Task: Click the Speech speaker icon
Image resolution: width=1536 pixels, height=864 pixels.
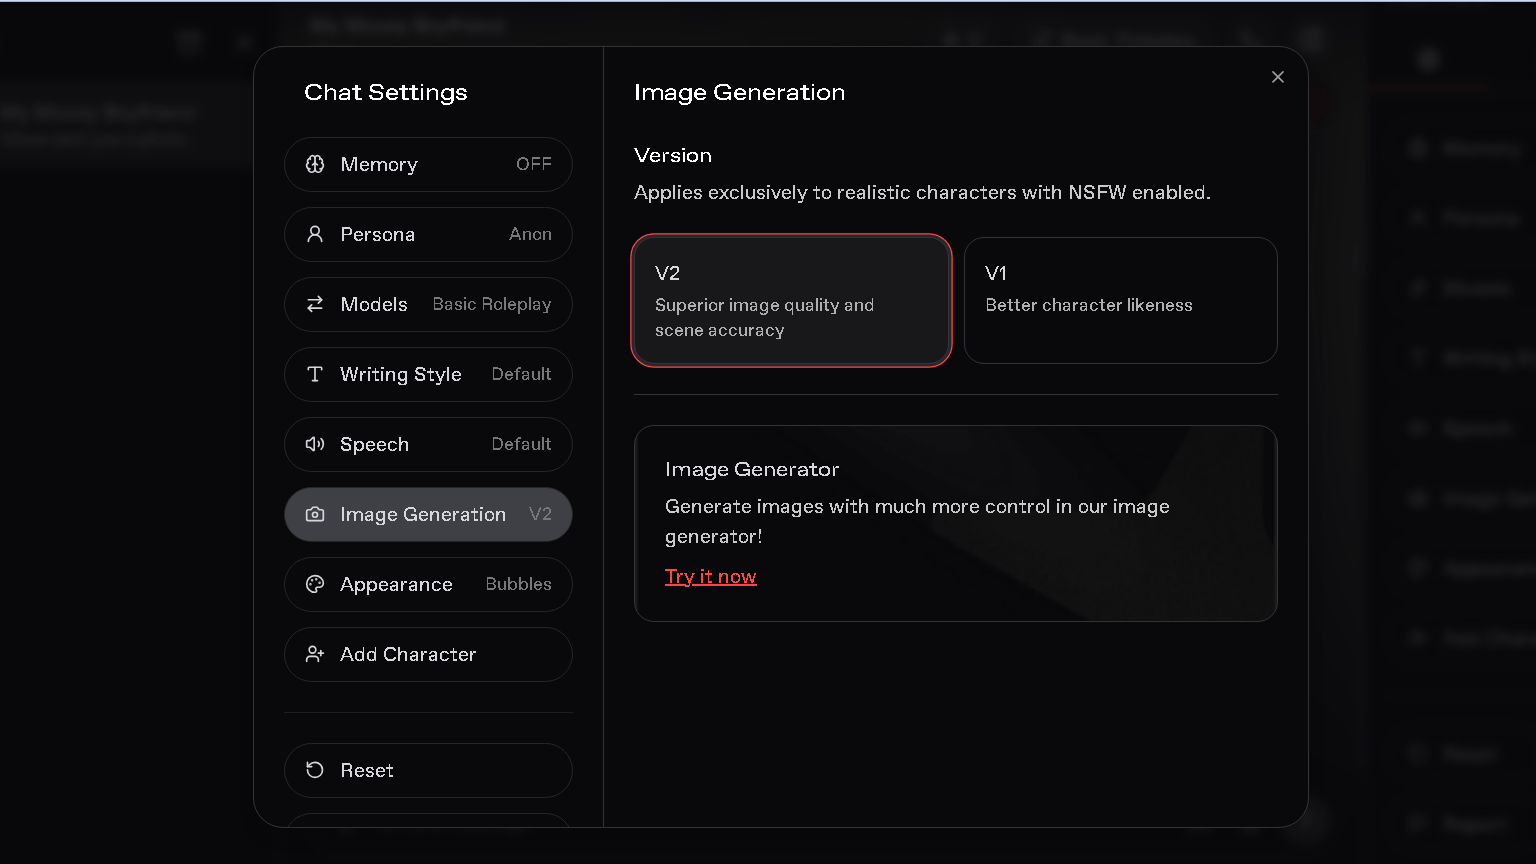Action: pyautogui.click(x=315, y=444)
